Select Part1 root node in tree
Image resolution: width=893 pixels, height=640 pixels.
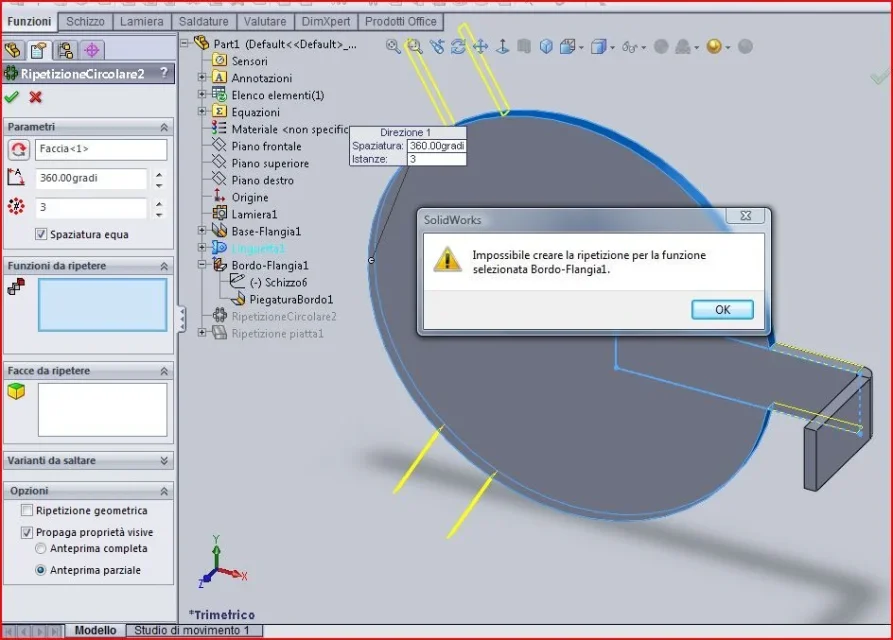click(x=285, y=44)
